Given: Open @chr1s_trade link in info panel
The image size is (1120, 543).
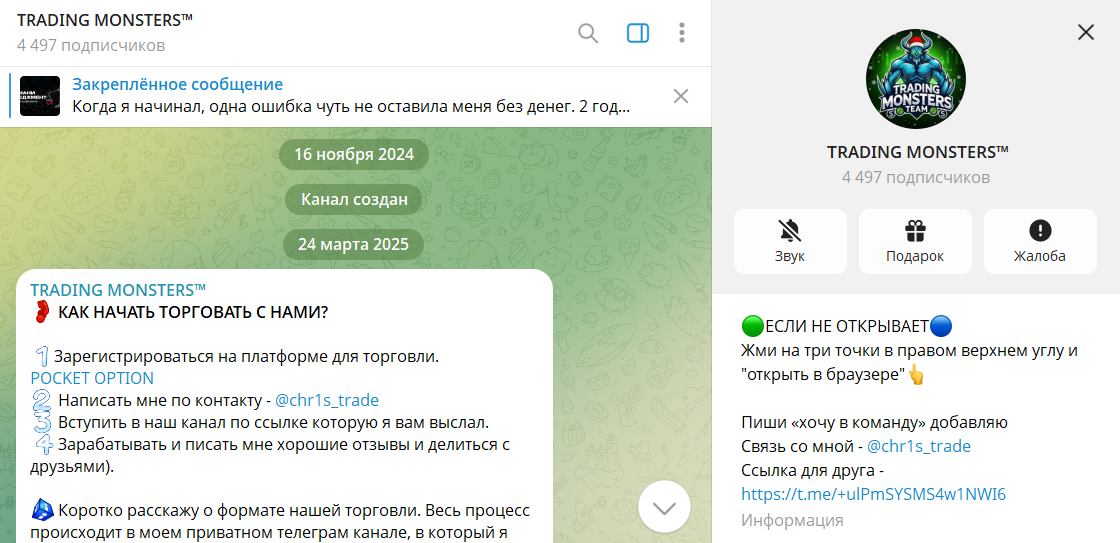Looking at the screenshot, I should click(918, 446).
